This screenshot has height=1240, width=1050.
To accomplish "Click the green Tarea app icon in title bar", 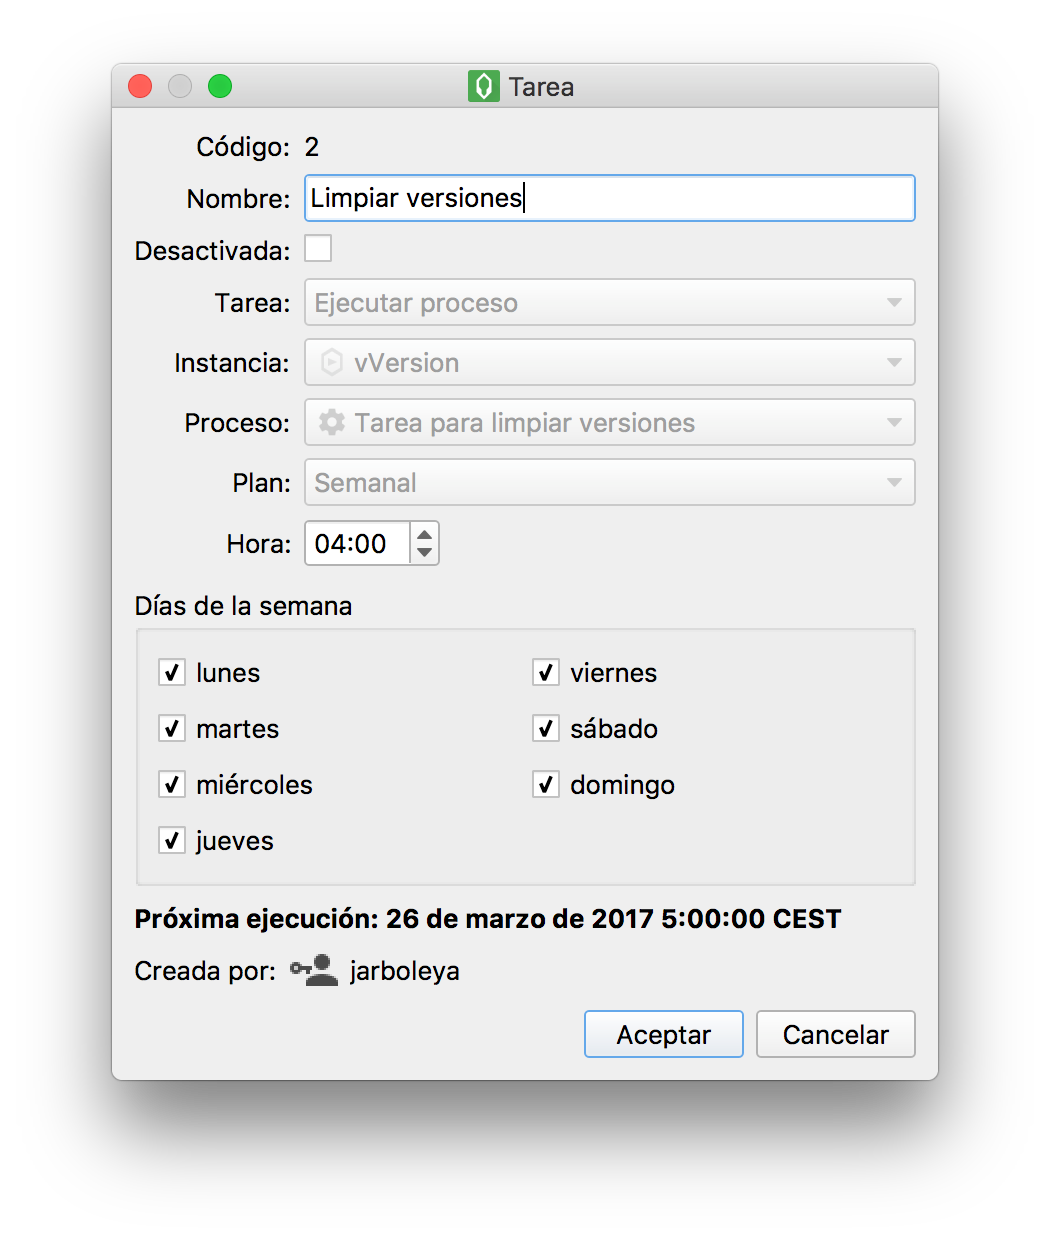I will pos(483,87).
